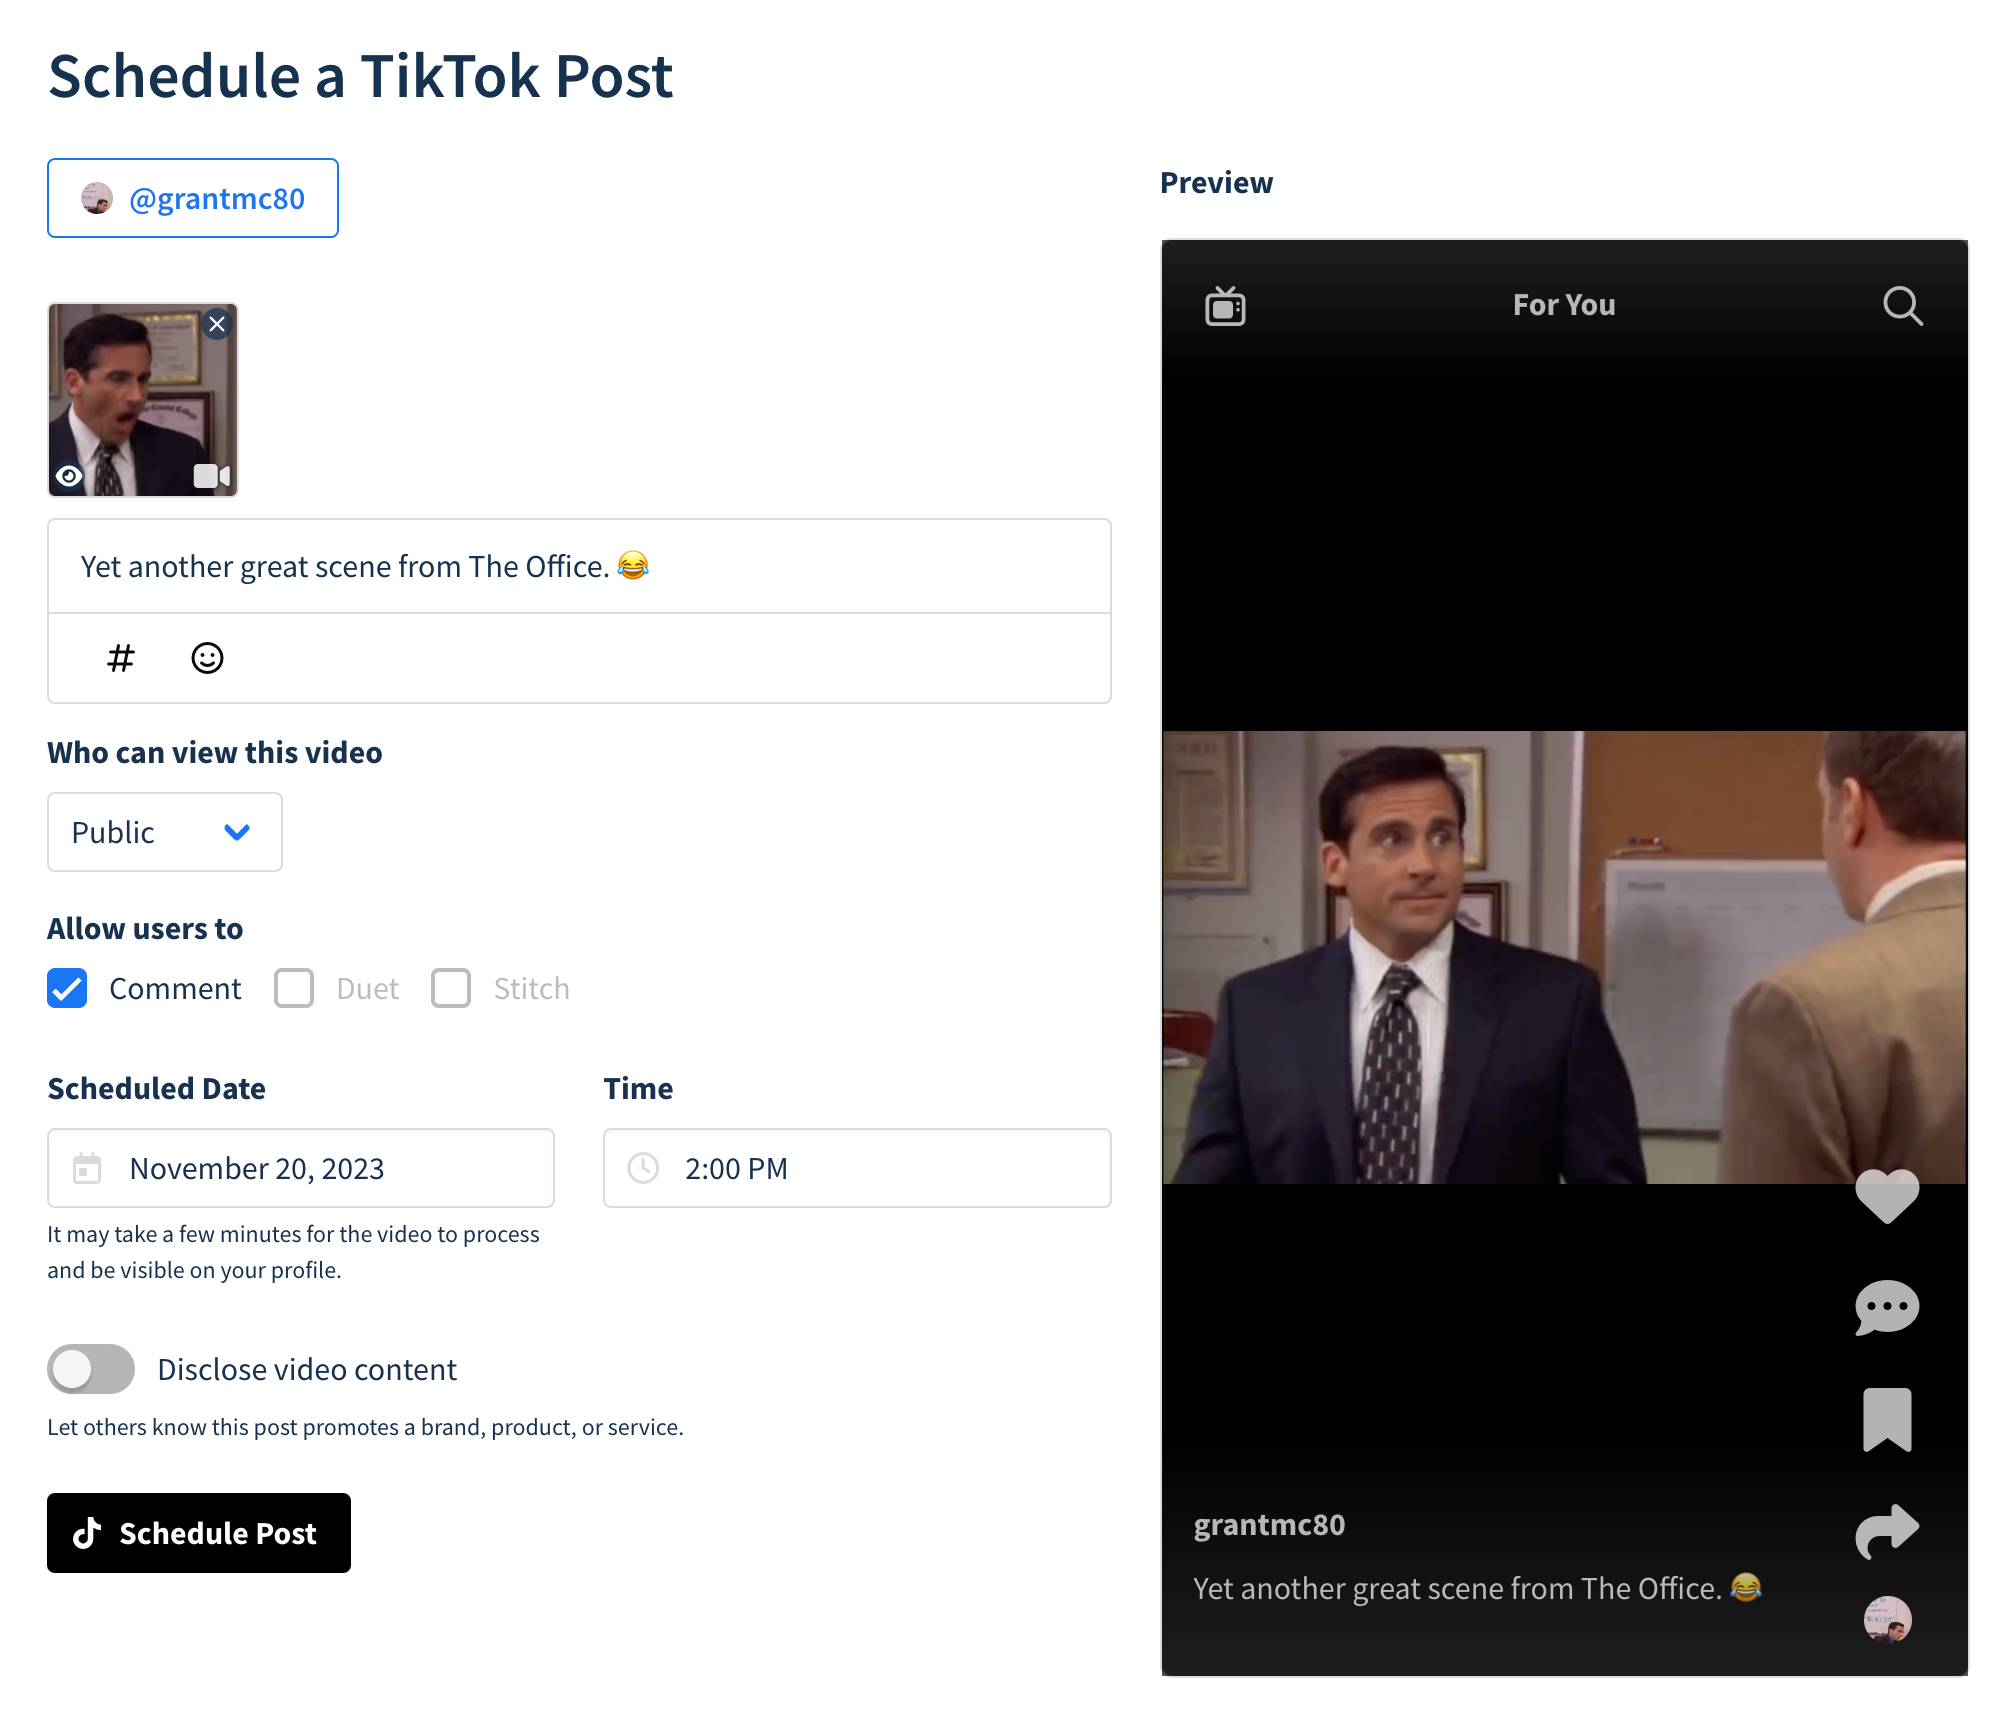The width and height of the screenshot is (2006, 1722).
Task: Open the Scheduled Date picker field
Action: [x=301, y=1168]
